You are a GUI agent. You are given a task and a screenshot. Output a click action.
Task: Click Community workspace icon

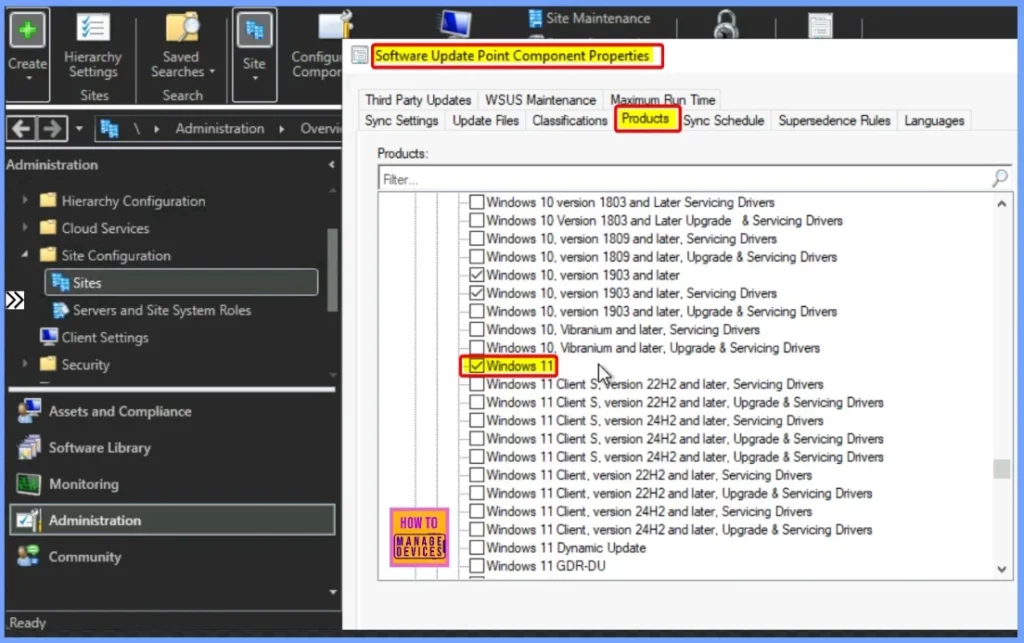coord(29,556)
